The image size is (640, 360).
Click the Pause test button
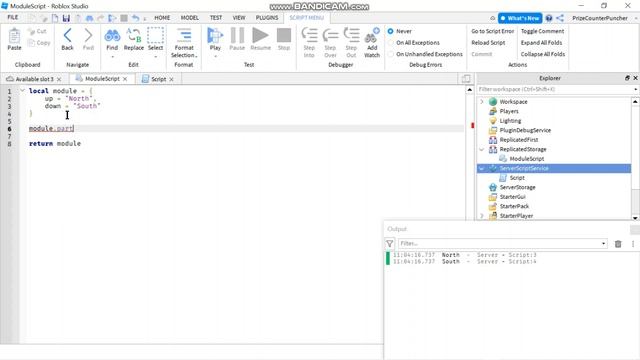pyautogui.click(x=237, y=36)
